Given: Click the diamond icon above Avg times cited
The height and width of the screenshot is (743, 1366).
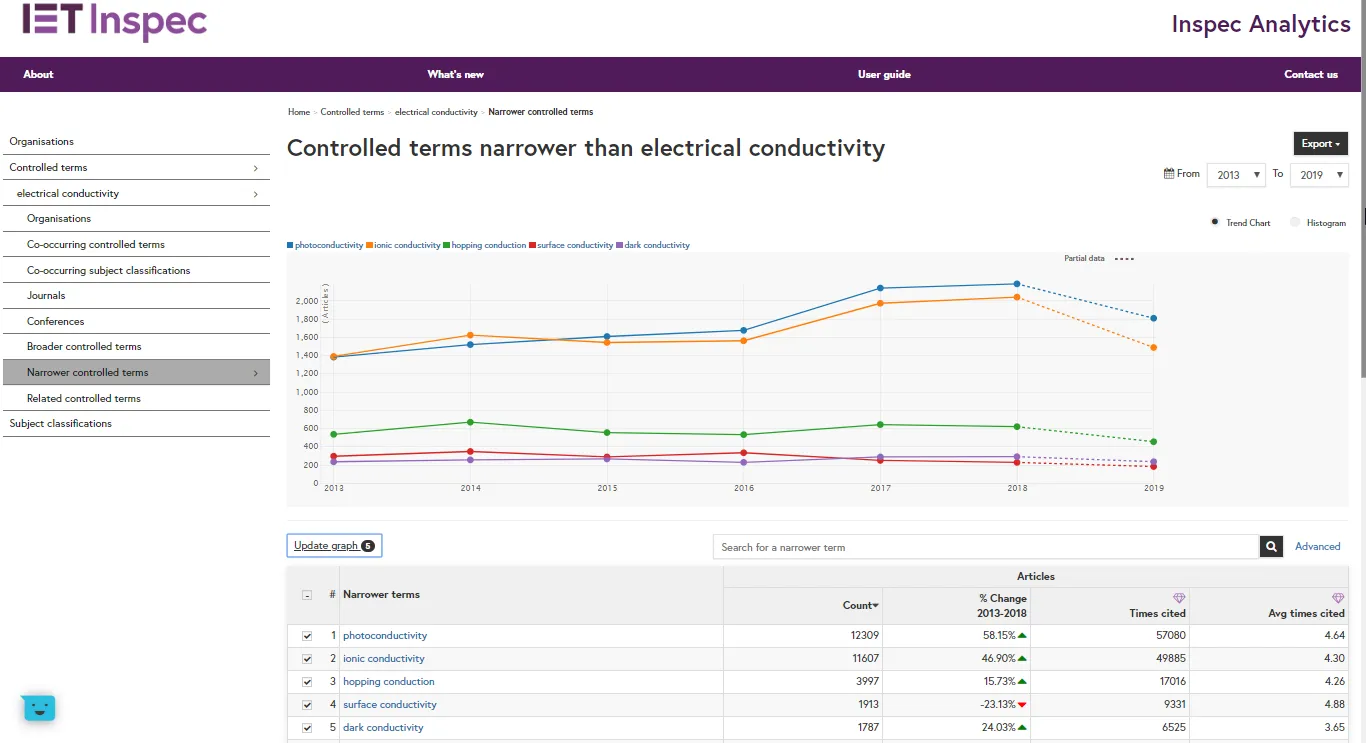Looking at the screenshot, I should [x=1338, y=598].
